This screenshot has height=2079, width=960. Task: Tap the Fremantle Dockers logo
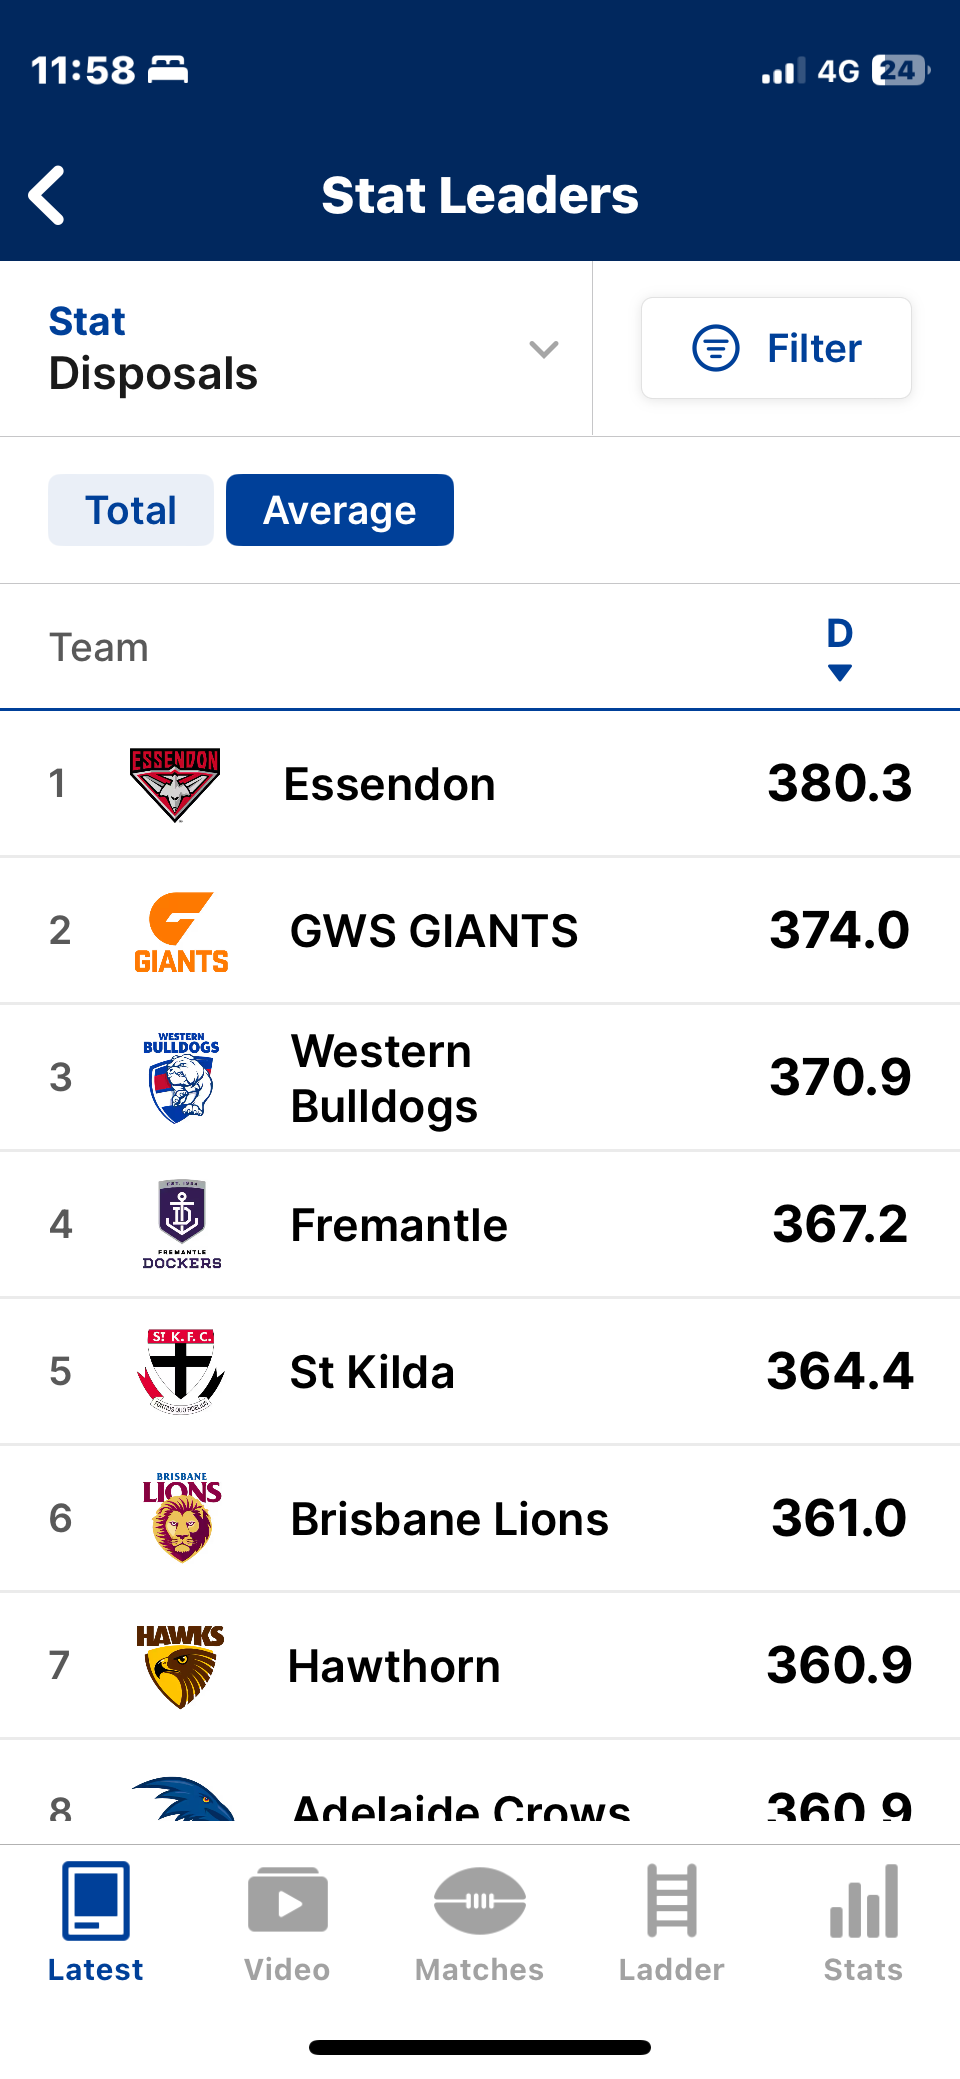point(182,1225)
